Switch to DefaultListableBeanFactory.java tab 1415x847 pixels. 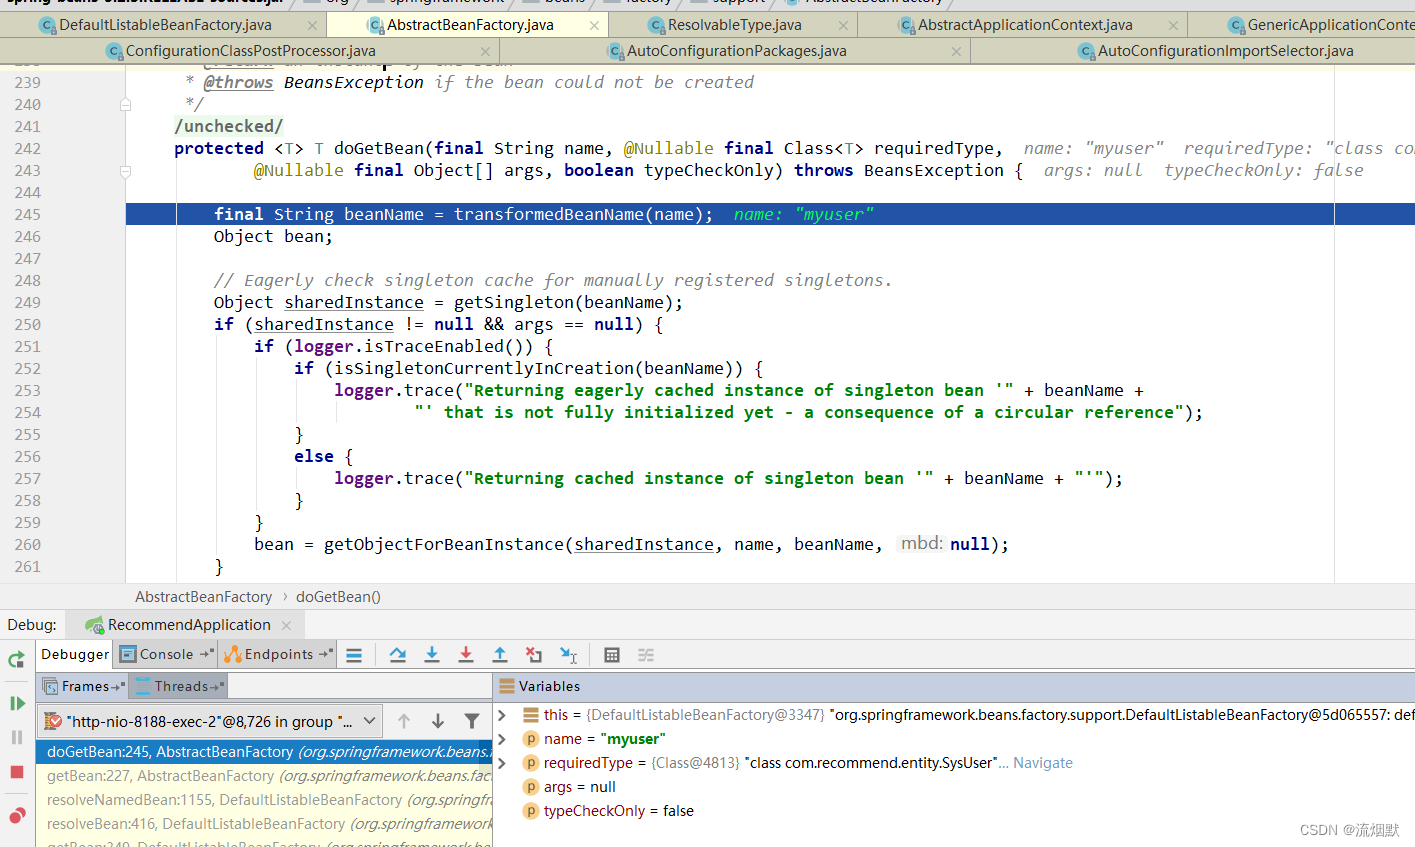tap(165, 24)
